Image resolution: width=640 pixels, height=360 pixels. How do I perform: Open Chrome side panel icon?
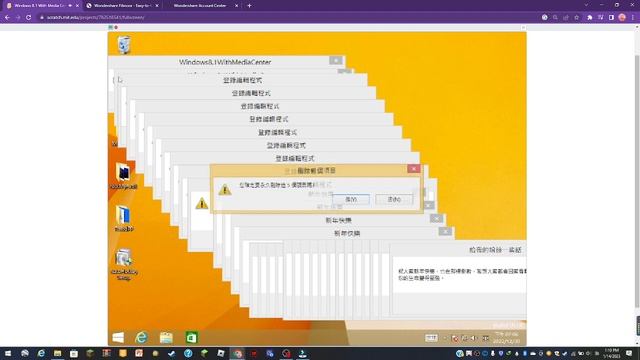pos(611,18)
